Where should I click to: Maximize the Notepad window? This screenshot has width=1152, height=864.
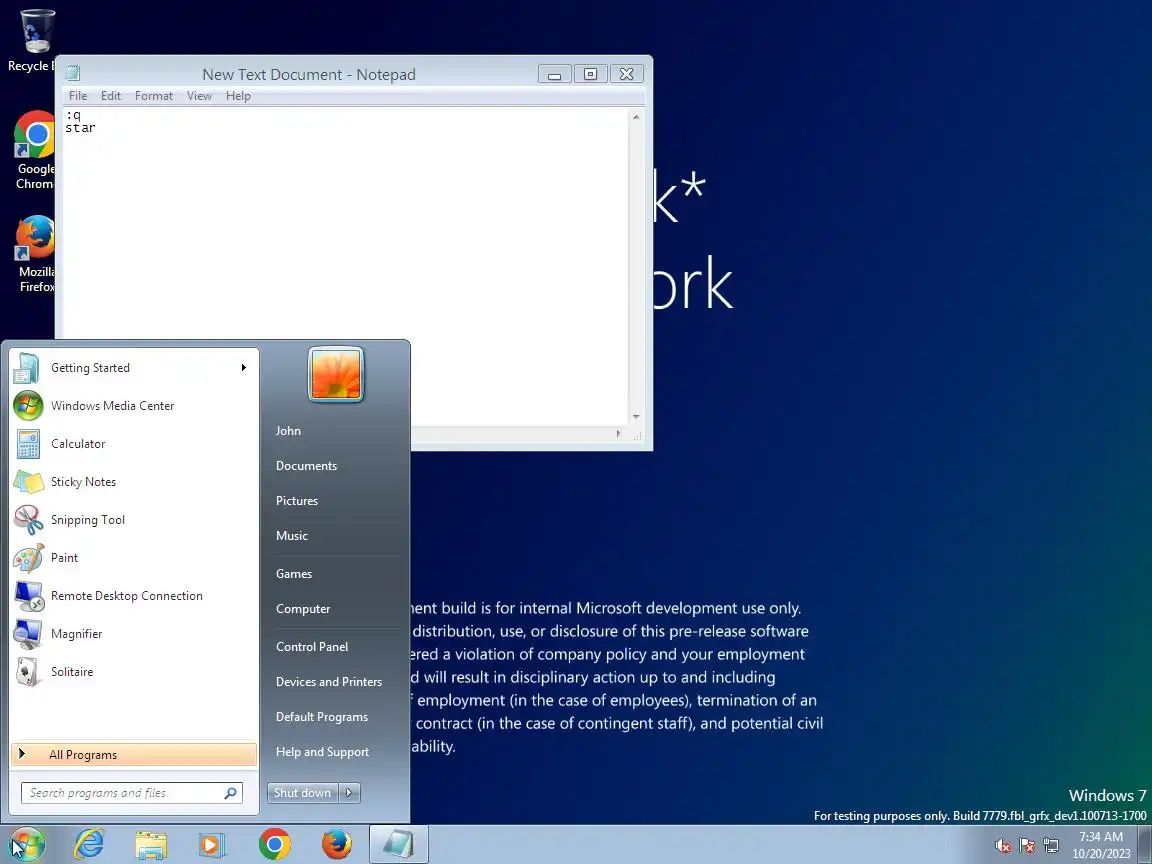pyautogui.click(x=590, y=74)
